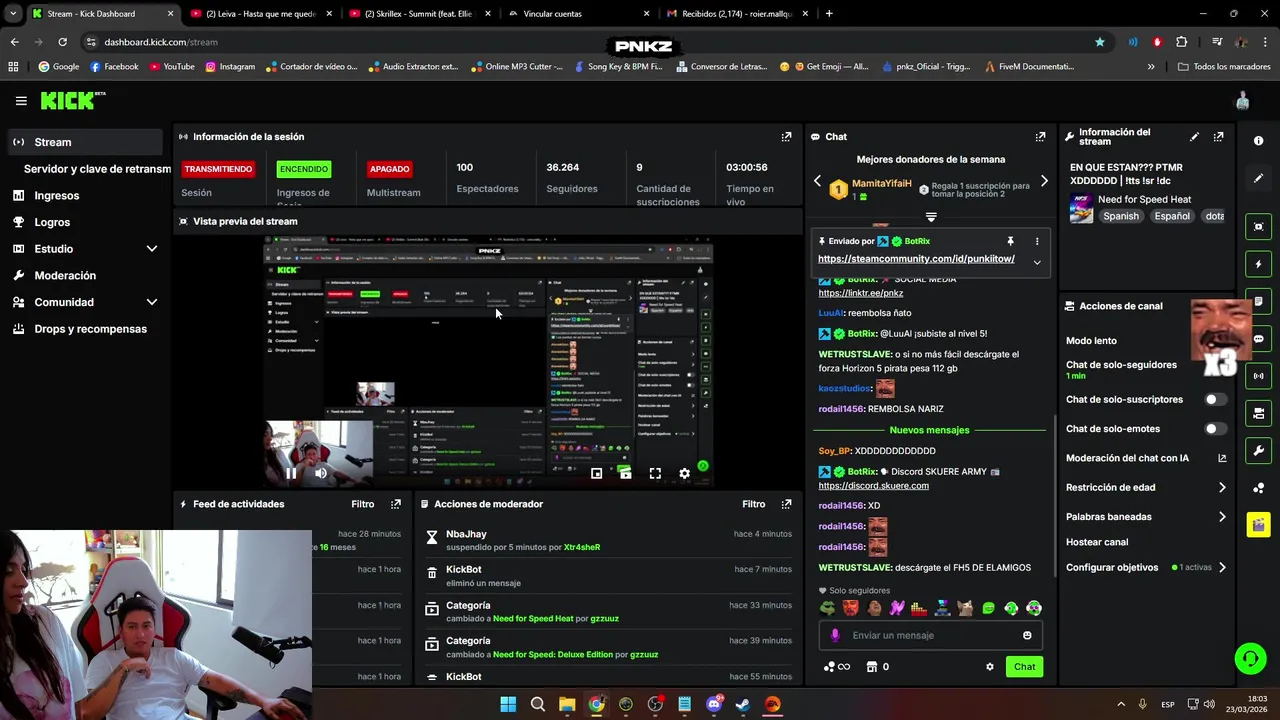Open Moderación del chat con IA
The image size is (1280, 720).
pyautogui.click(x=1146, y=458)
